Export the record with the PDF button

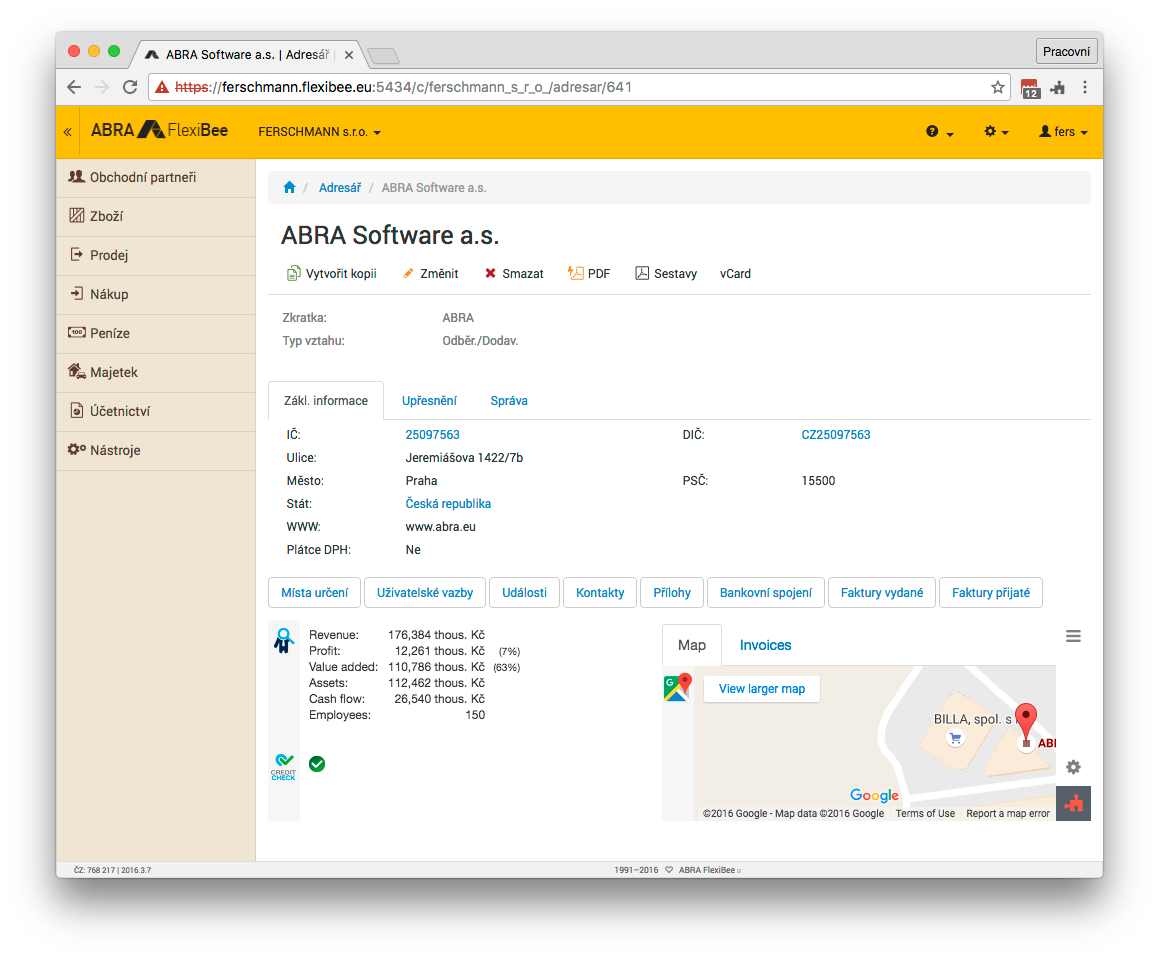pos(589,274)
